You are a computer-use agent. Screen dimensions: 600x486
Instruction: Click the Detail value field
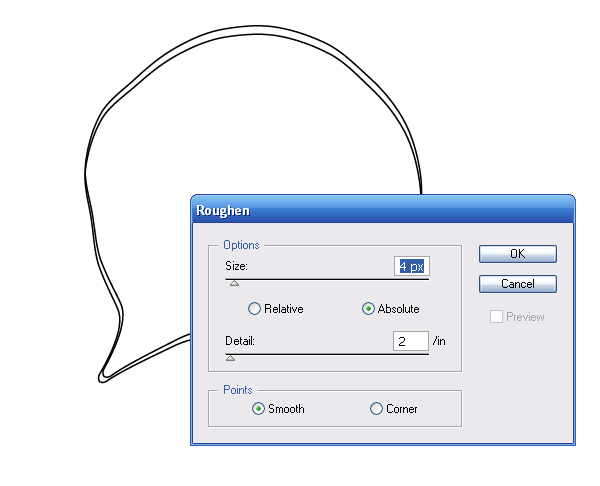411,341
